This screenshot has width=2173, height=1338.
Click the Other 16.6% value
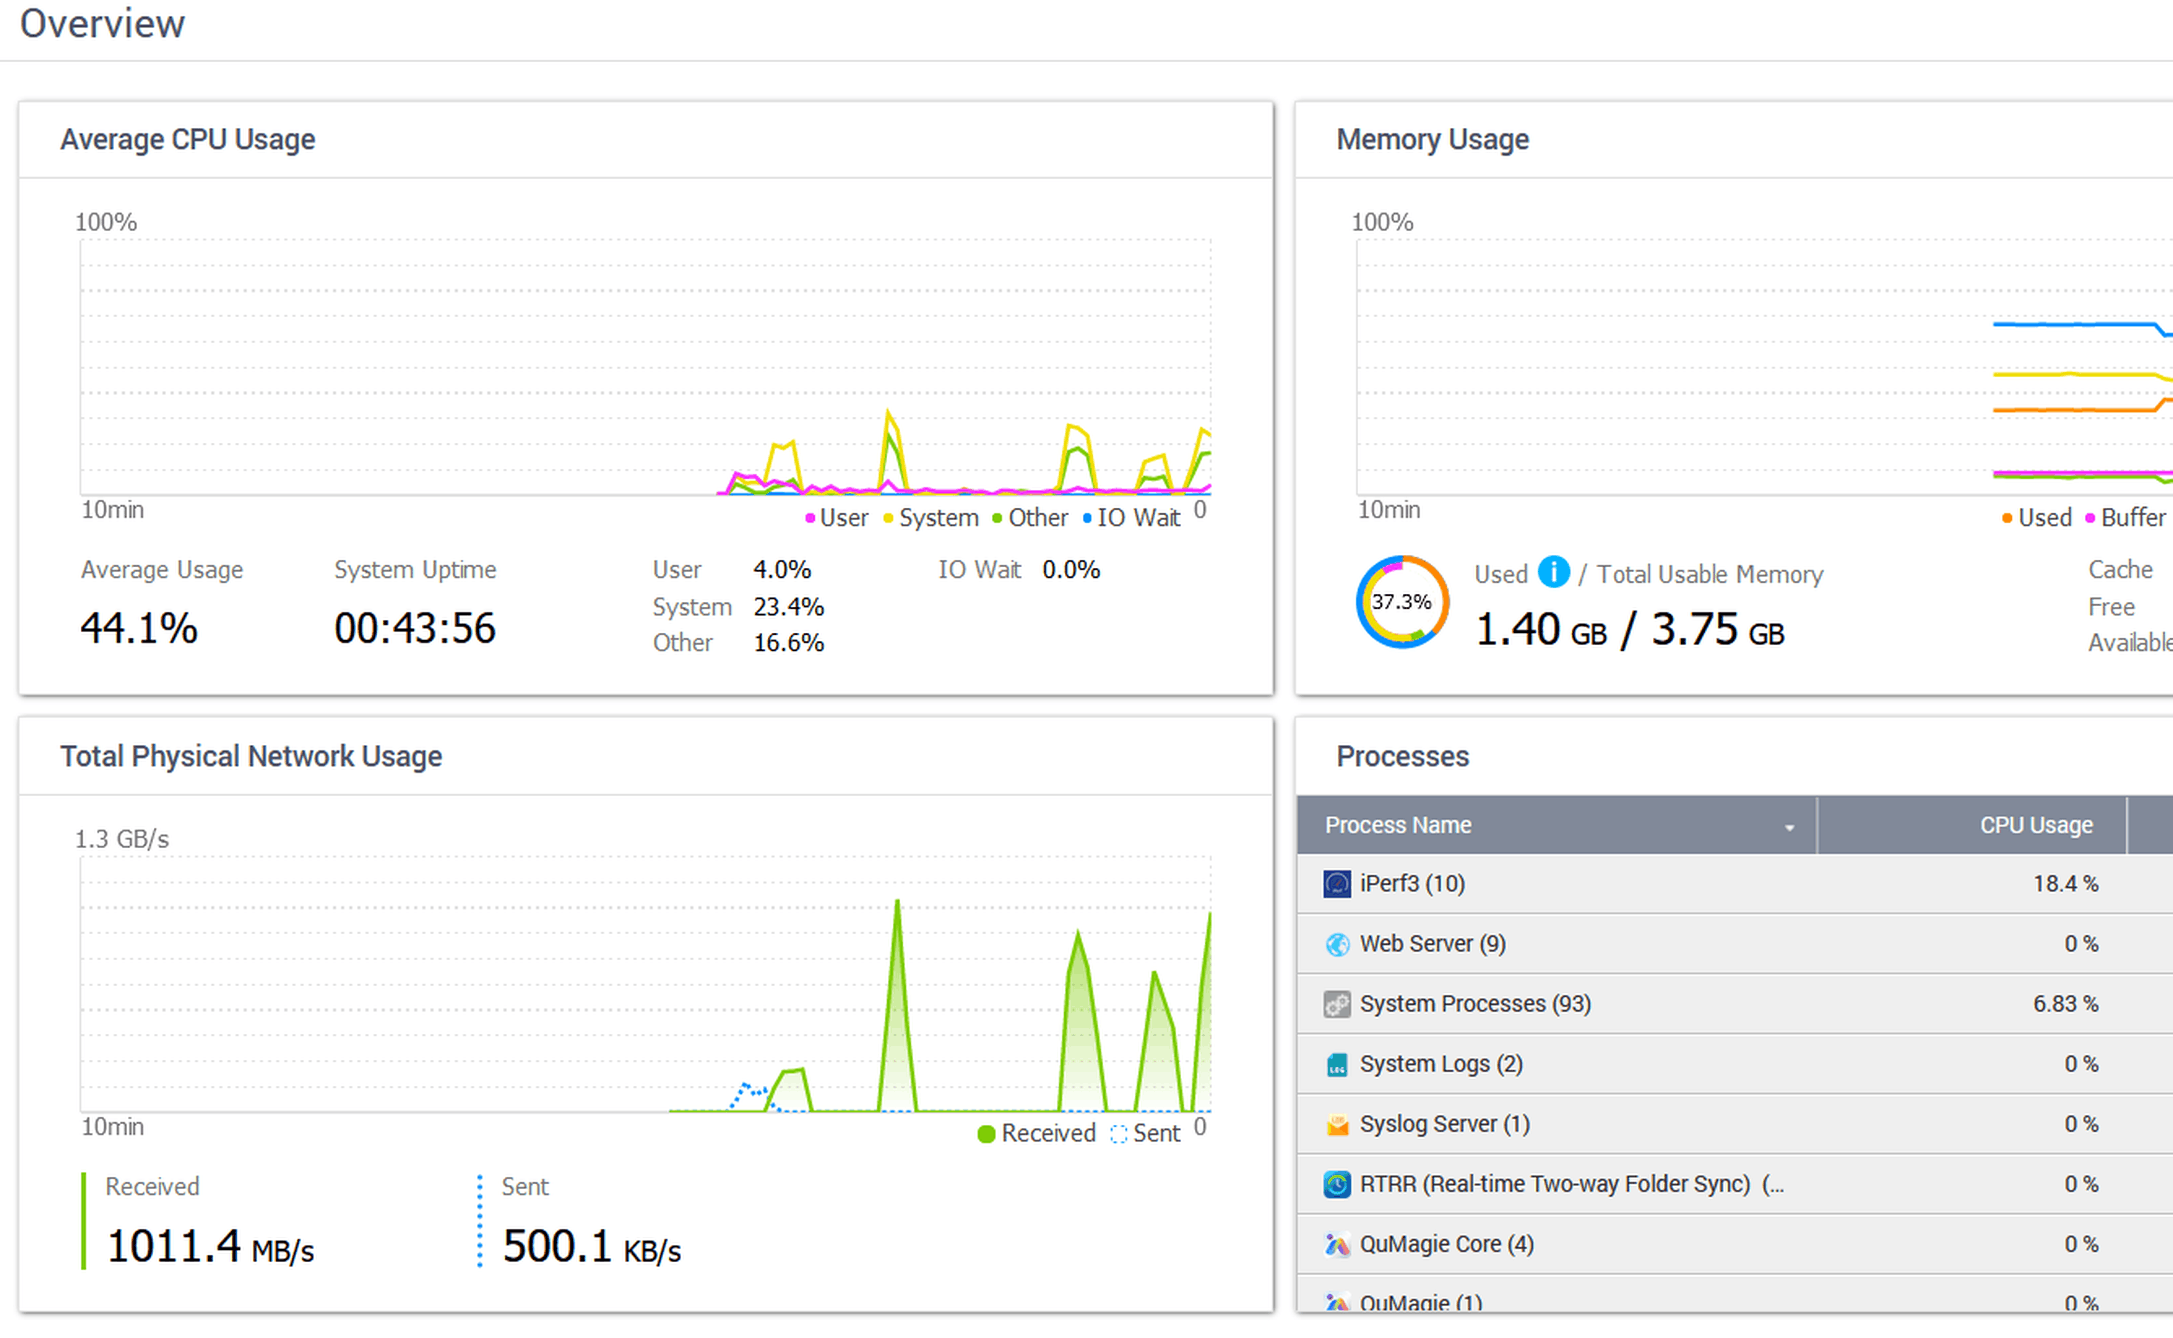tap(788, 643)
